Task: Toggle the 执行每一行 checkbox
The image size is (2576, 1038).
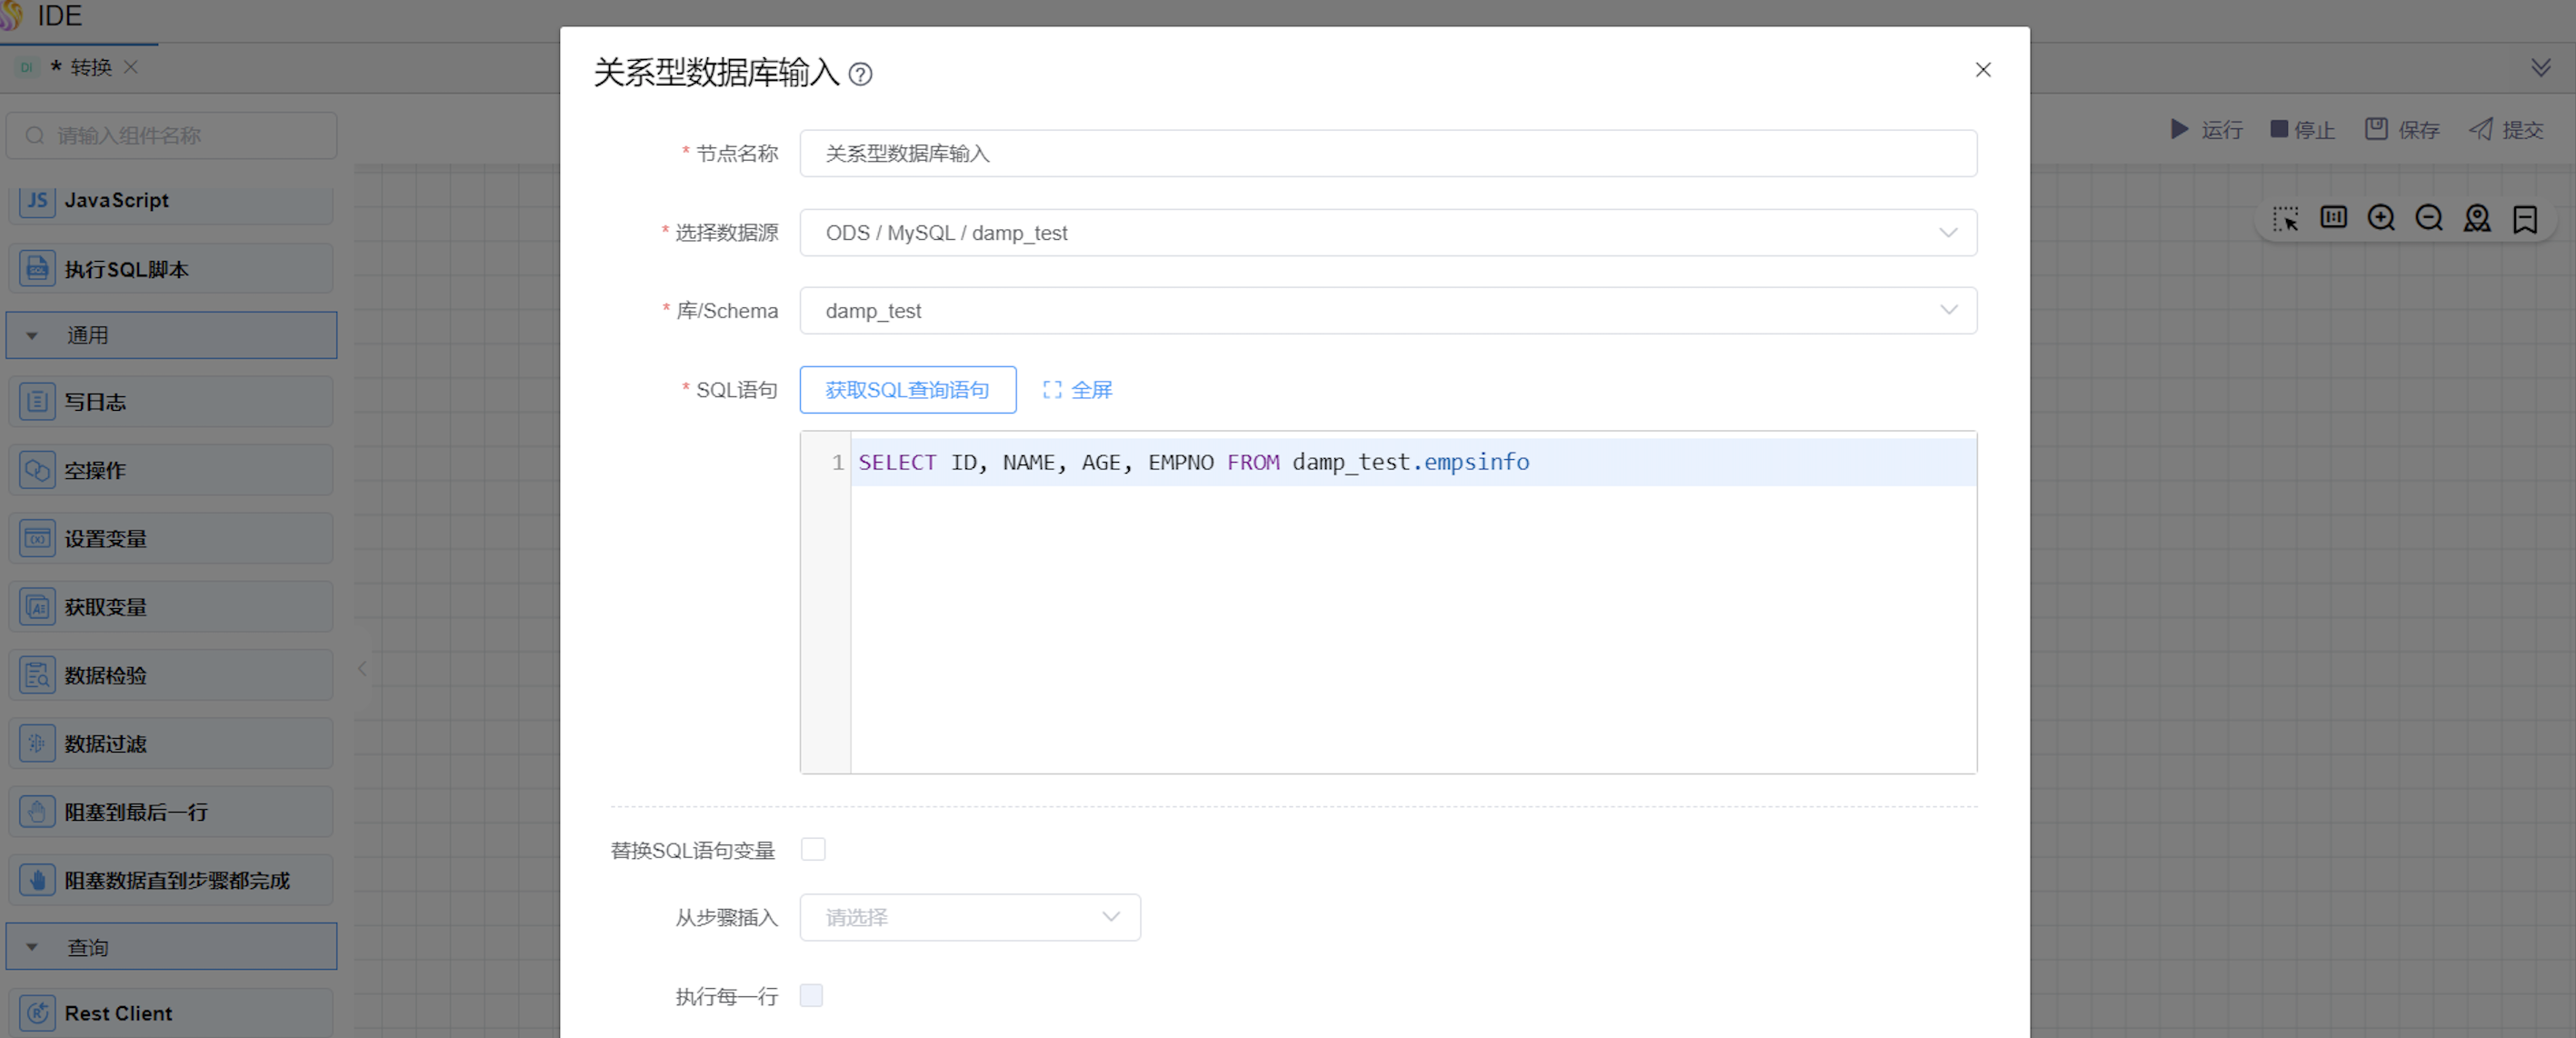Action: click(x=811, y=995)
